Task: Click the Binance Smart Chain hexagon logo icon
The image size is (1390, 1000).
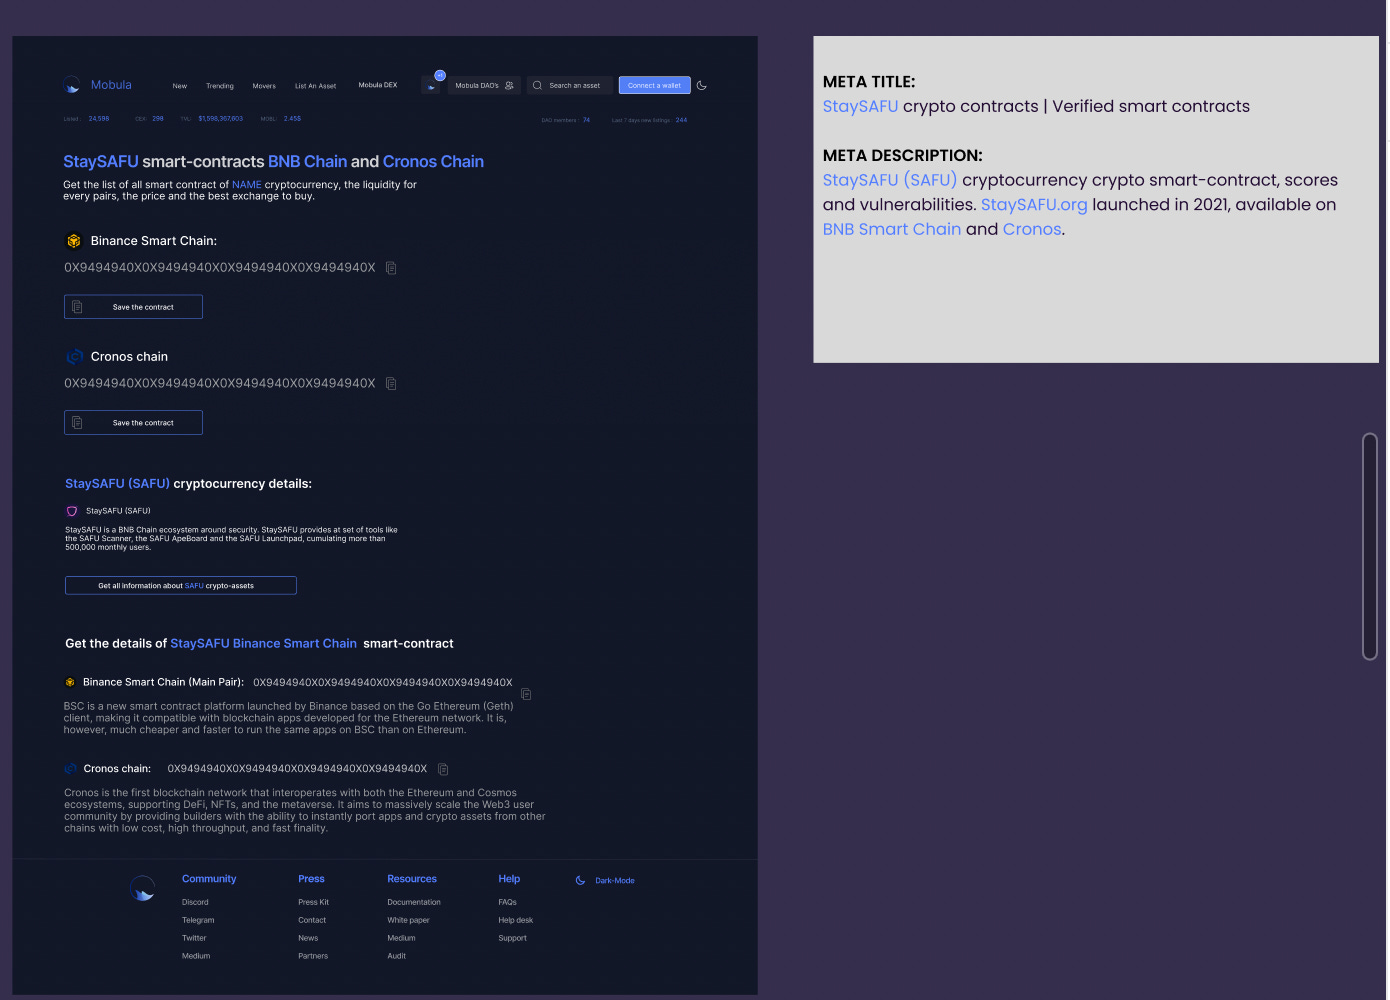Action: tap(73, 241)
